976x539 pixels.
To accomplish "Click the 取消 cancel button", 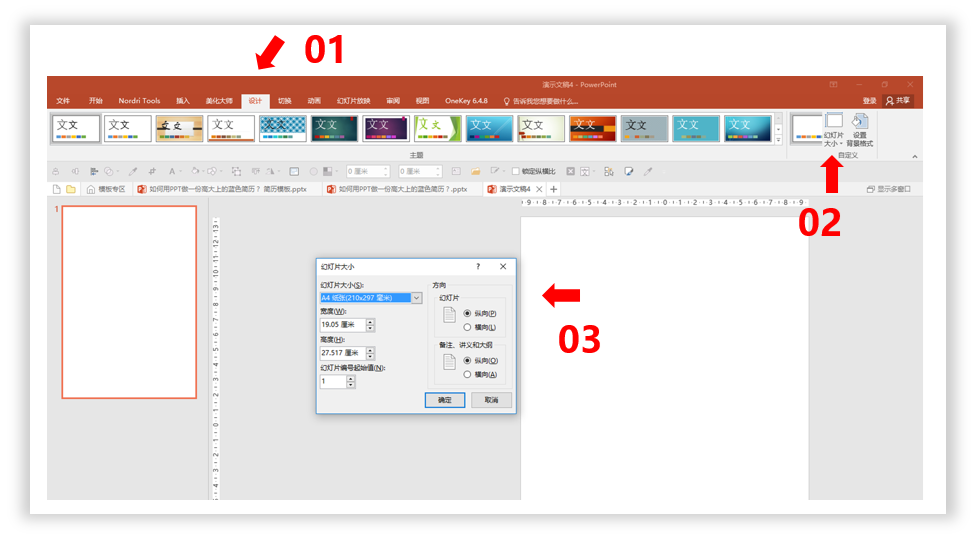I will point(492,400).
